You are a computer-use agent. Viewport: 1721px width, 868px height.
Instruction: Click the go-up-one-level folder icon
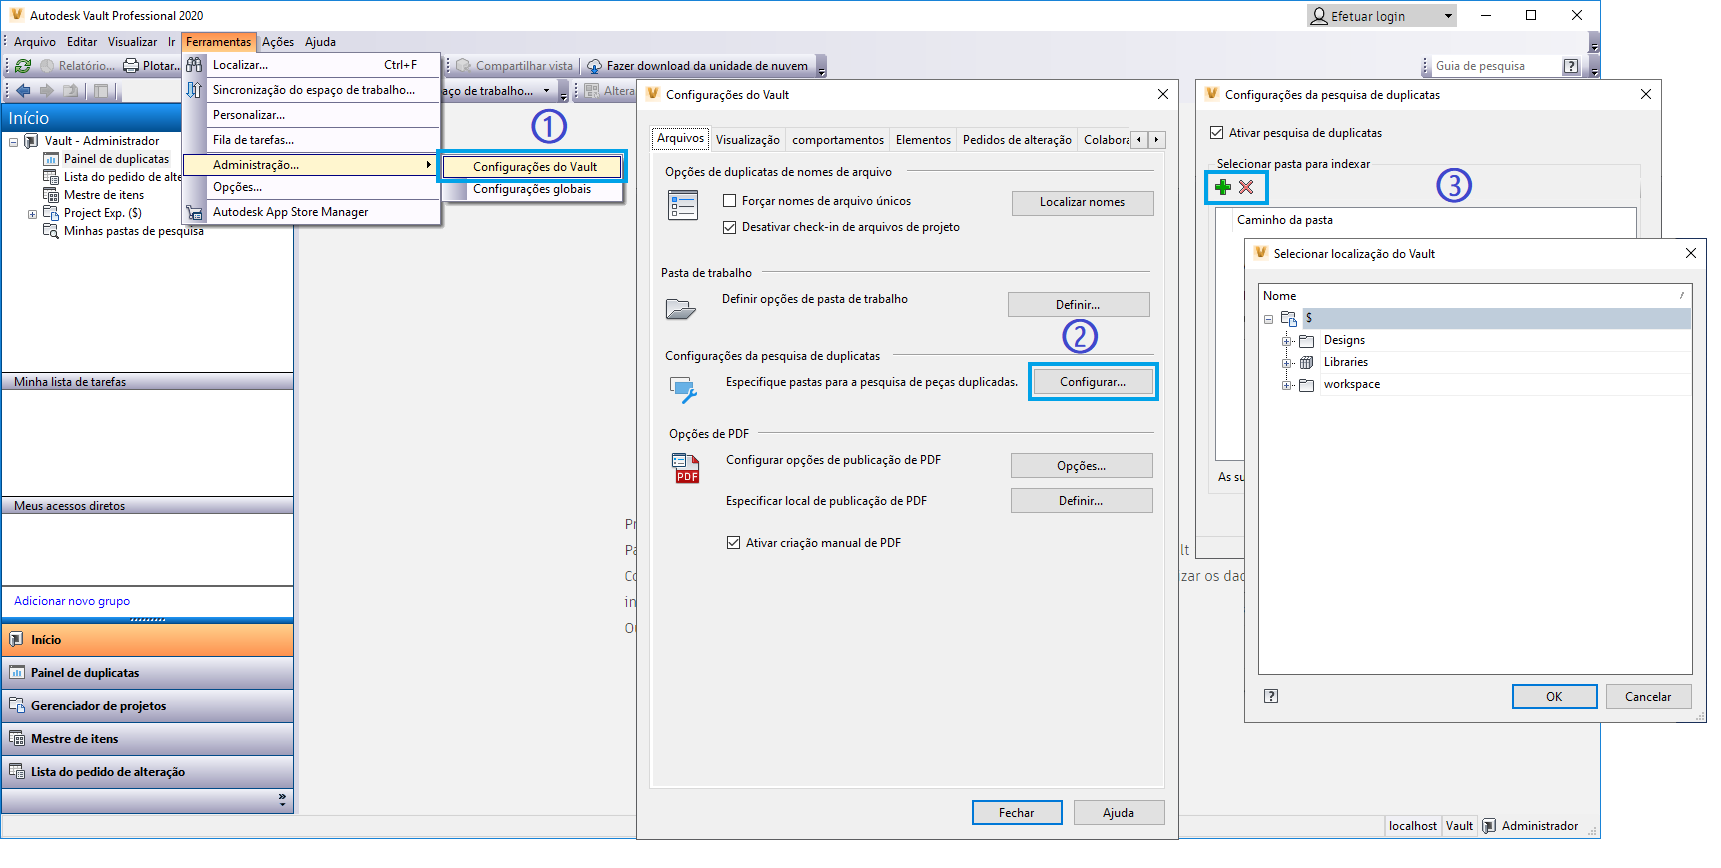(71, 91)
